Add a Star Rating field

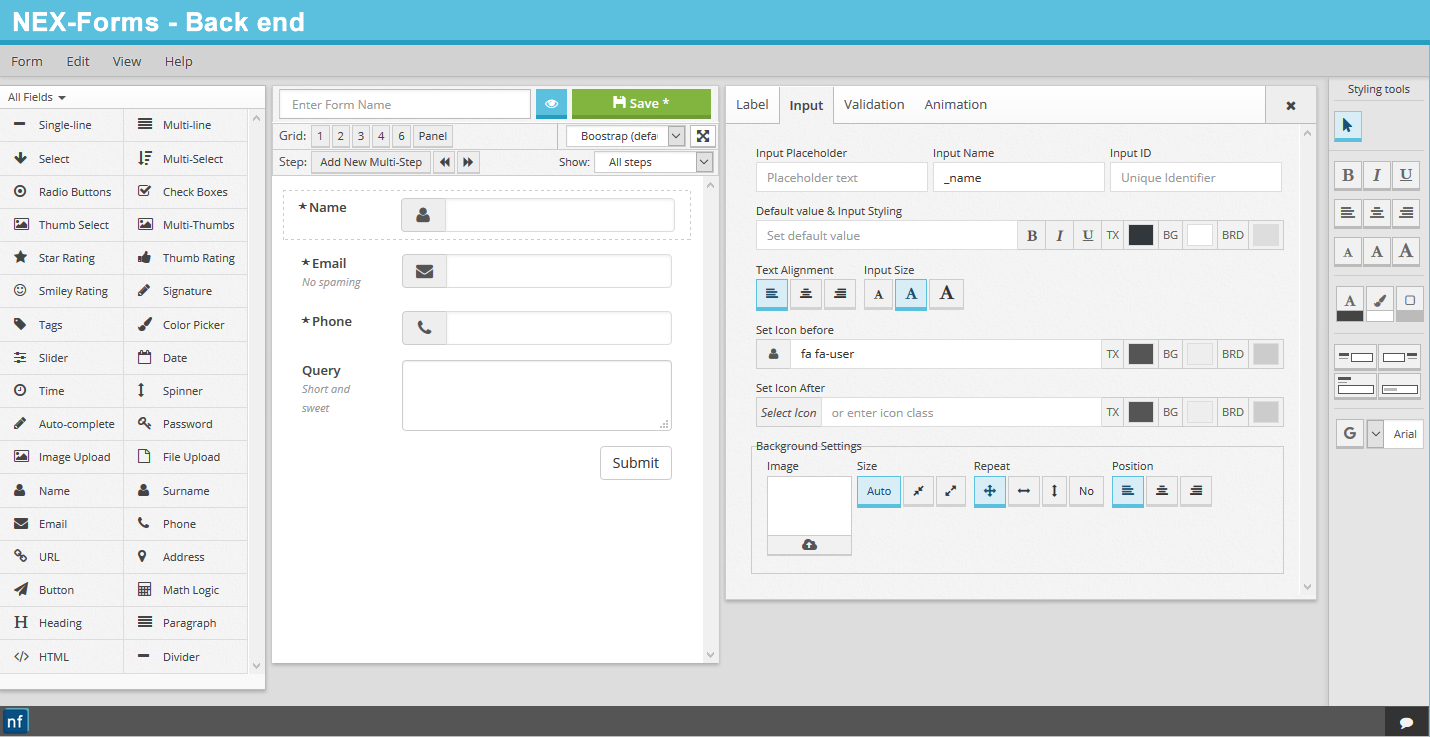pyautogui.click(x=62, y=258)
